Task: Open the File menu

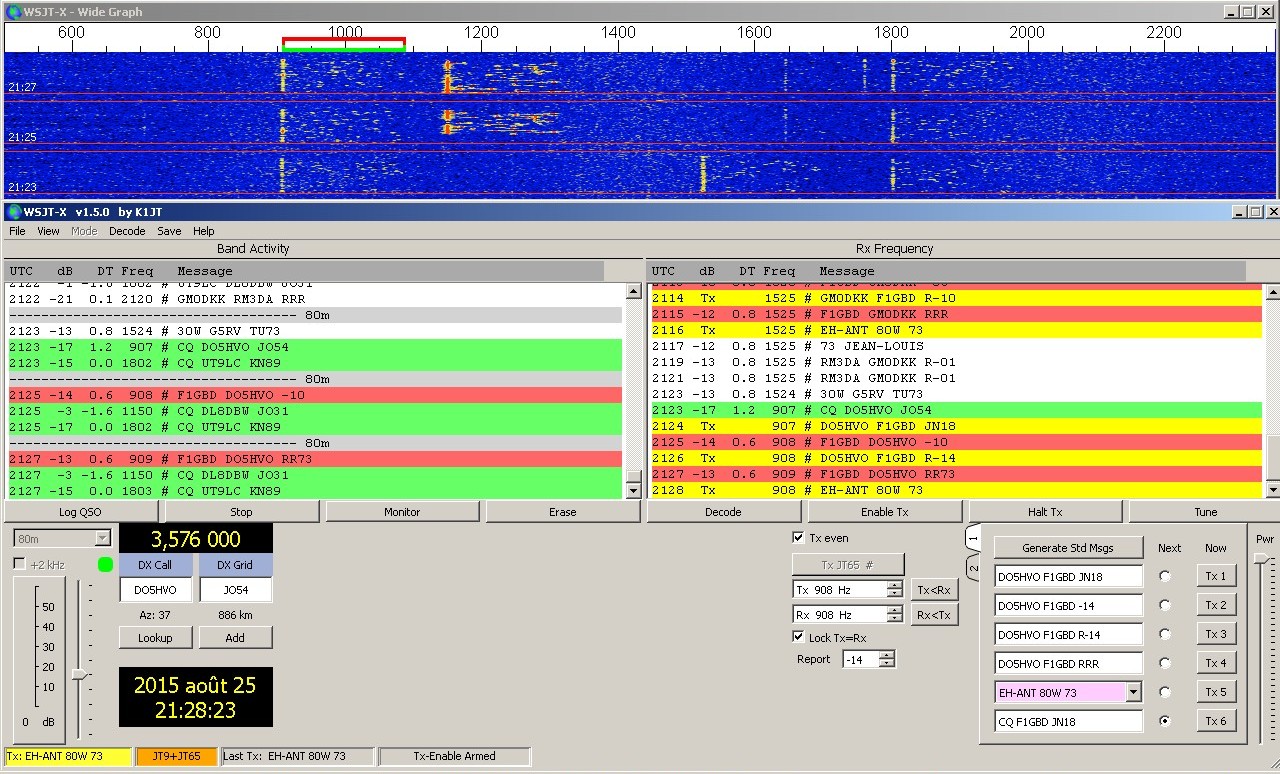Action: coord(17,231)
